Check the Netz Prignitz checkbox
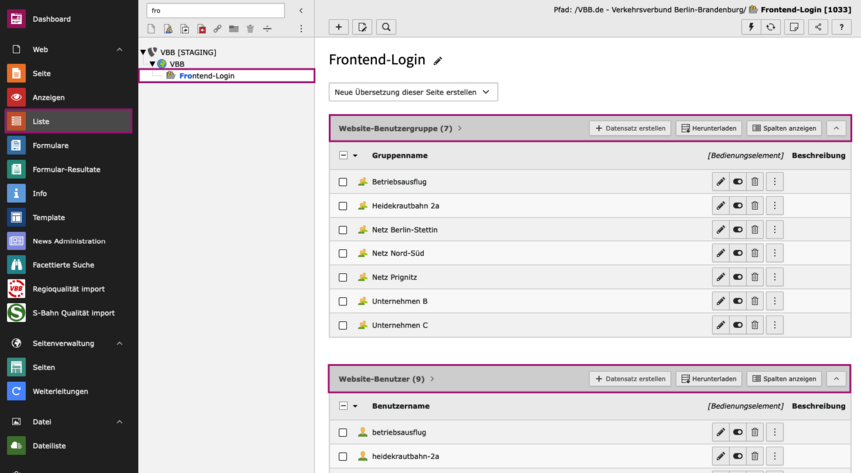The width and height of the screenshot is (861, 473). [x=343, y=277]
